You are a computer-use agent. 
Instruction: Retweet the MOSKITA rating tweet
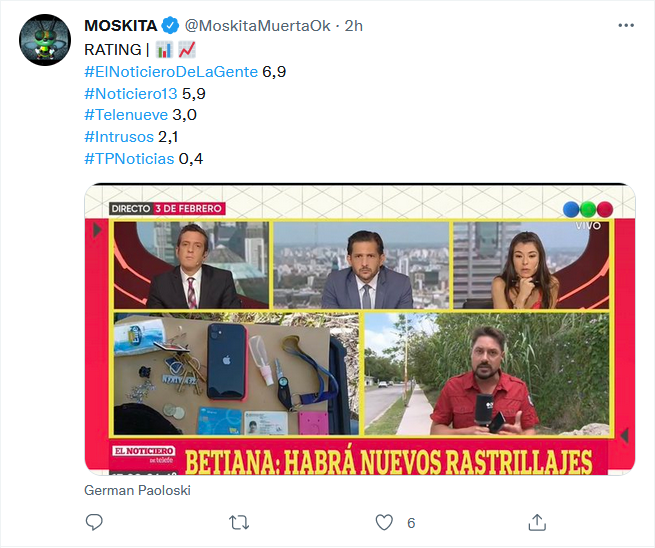(x=239, y=523)
